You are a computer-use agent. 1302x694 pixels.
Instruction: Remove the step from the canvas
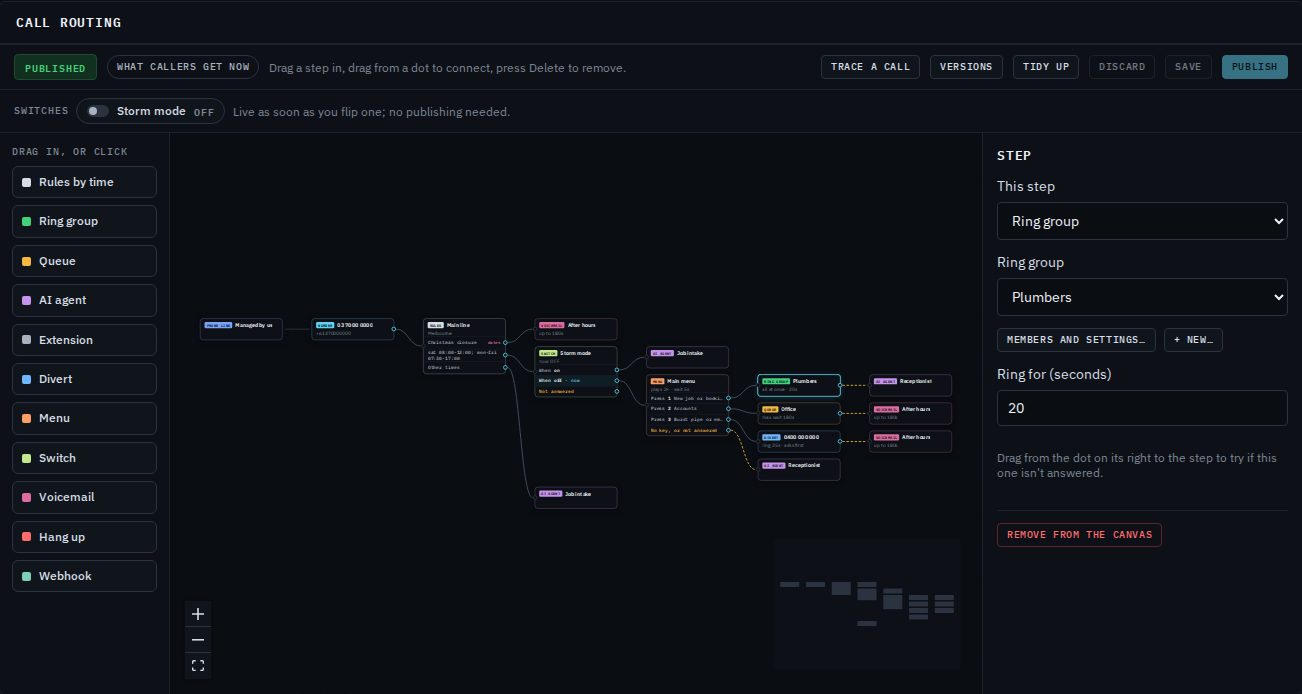(x=1079, y=535)
